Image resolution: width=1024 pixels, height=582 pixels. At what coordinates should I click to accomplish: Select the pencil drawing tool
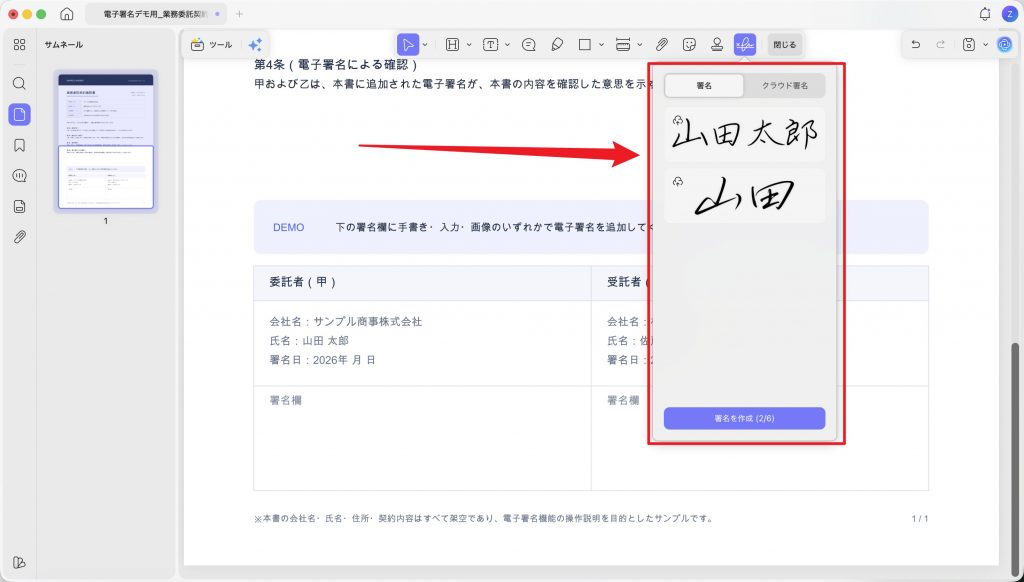coord(556,44)
